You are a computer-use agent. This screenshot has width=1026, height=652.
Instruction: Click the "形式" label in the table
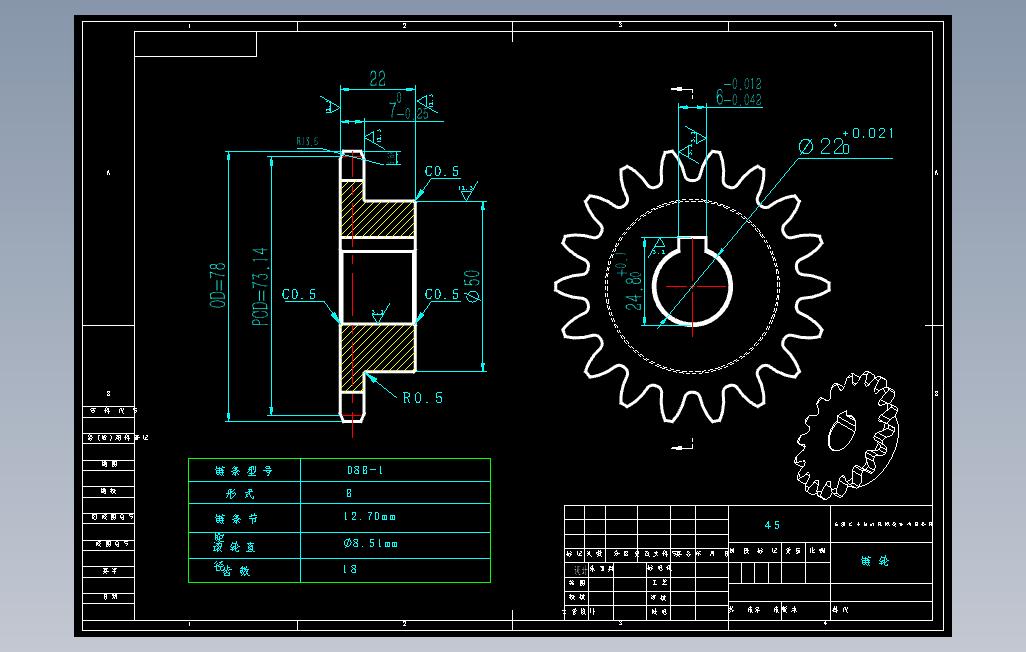[x=240, y=494]
